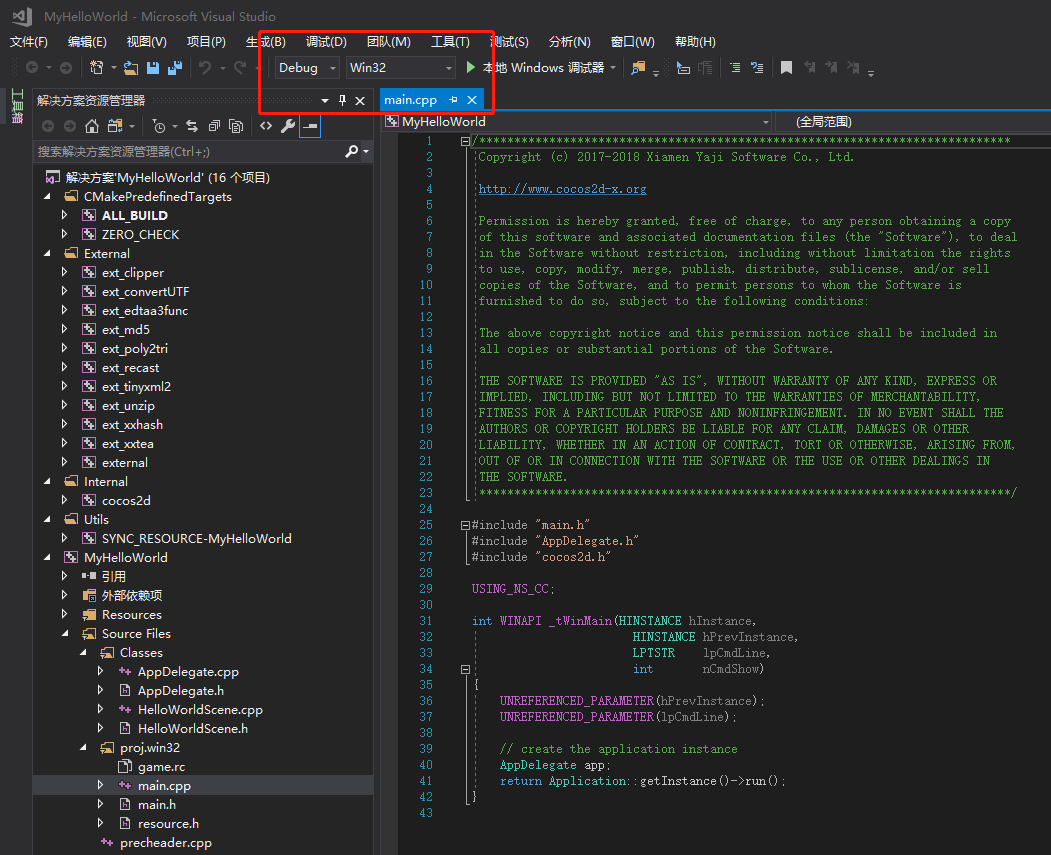The height and width of the screenshot is (855, 1051).
Task: Click the Save All toolbar icon
Action: click(175, 68)
